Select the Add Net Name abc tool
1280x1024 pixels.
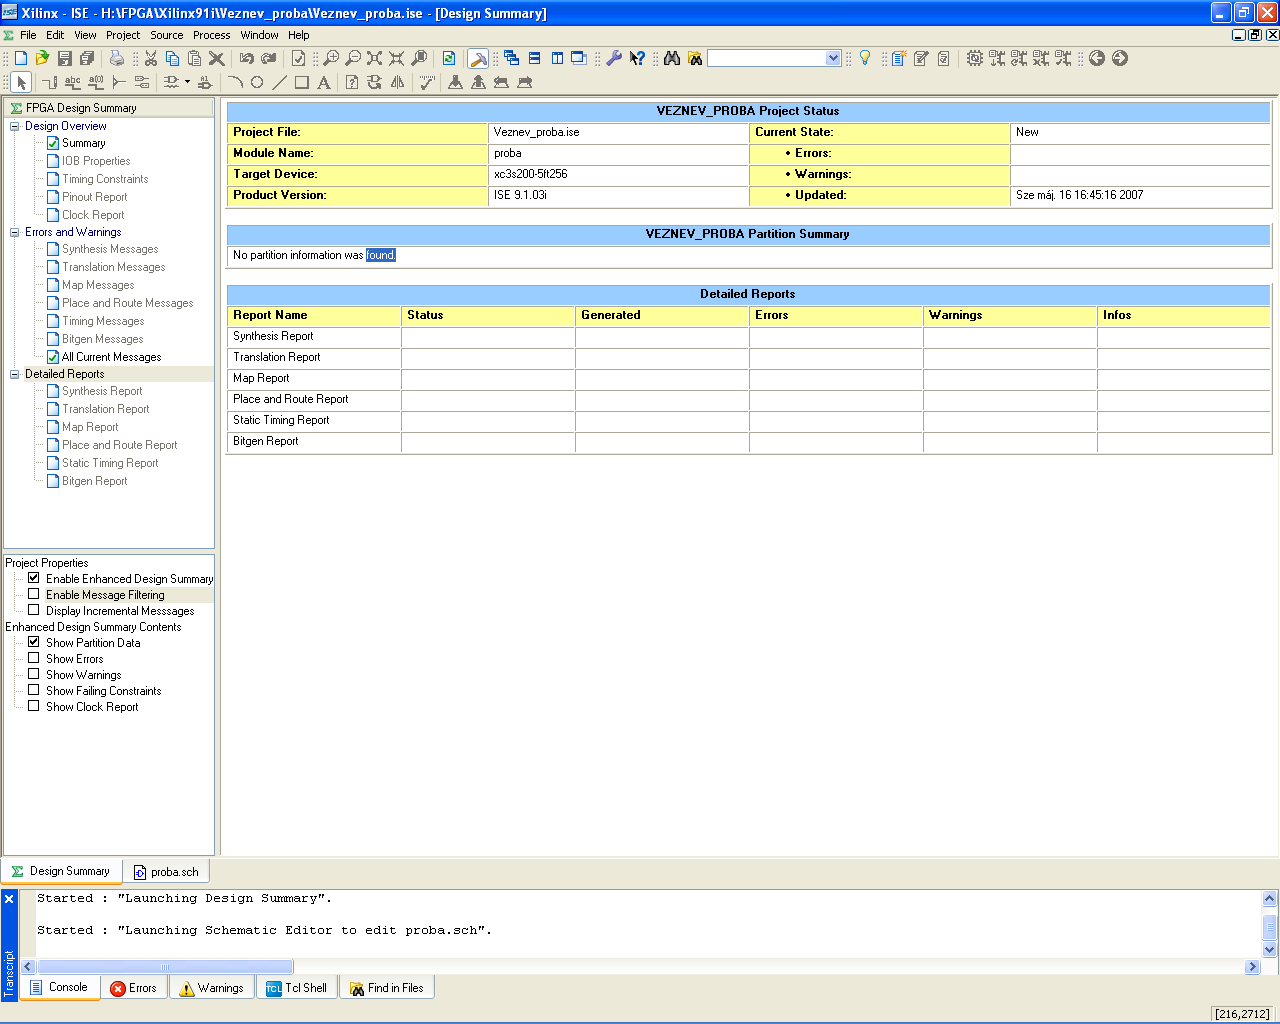(x=72, y=82)
